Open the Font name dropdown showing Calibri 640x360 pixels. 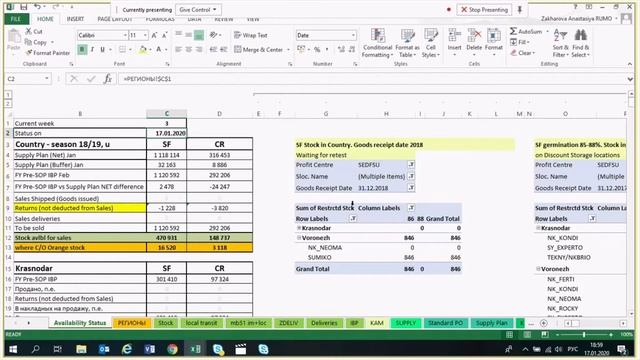click(125, 36)
